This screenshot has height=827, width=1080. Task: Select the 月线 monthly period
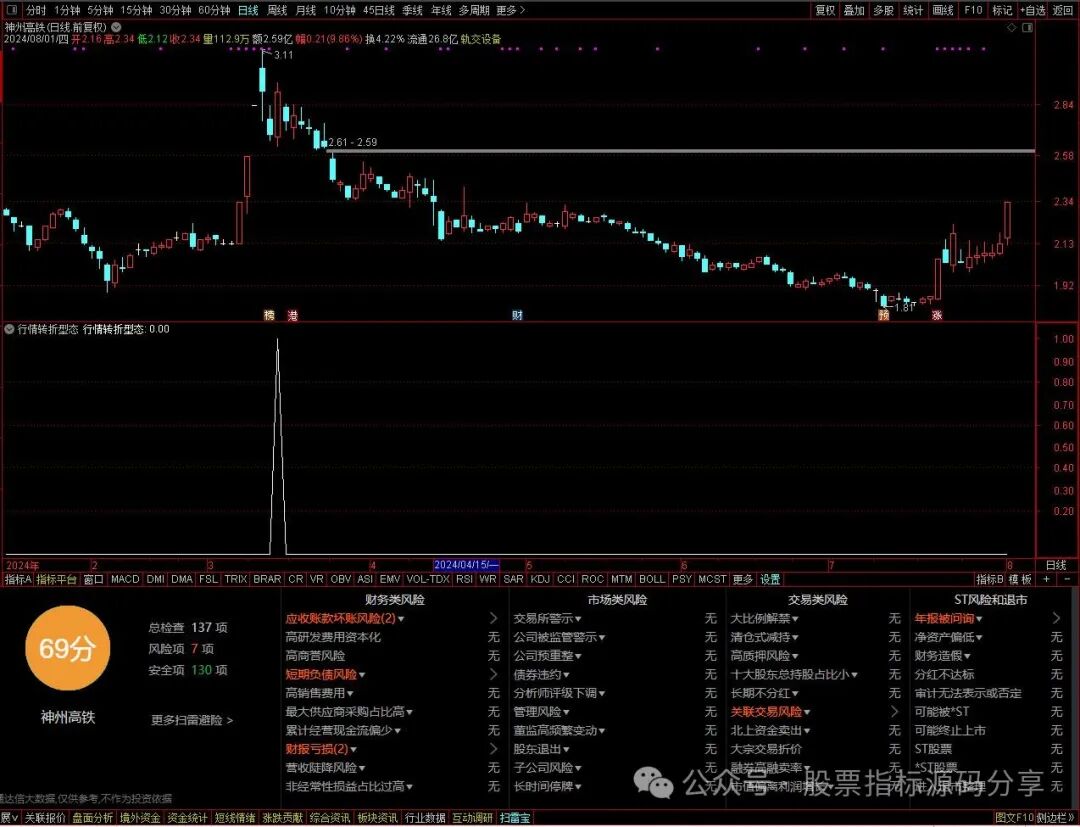[x=305, y=10]
